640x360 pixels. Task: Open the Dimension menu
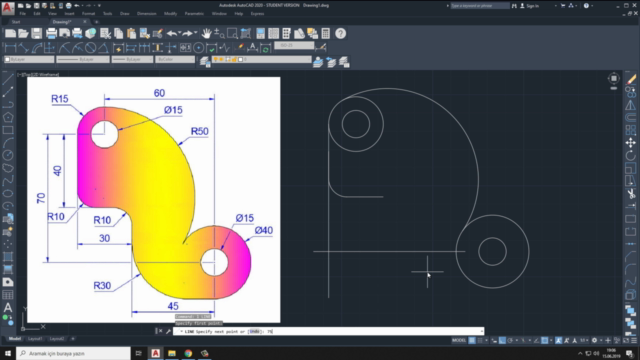147,13
